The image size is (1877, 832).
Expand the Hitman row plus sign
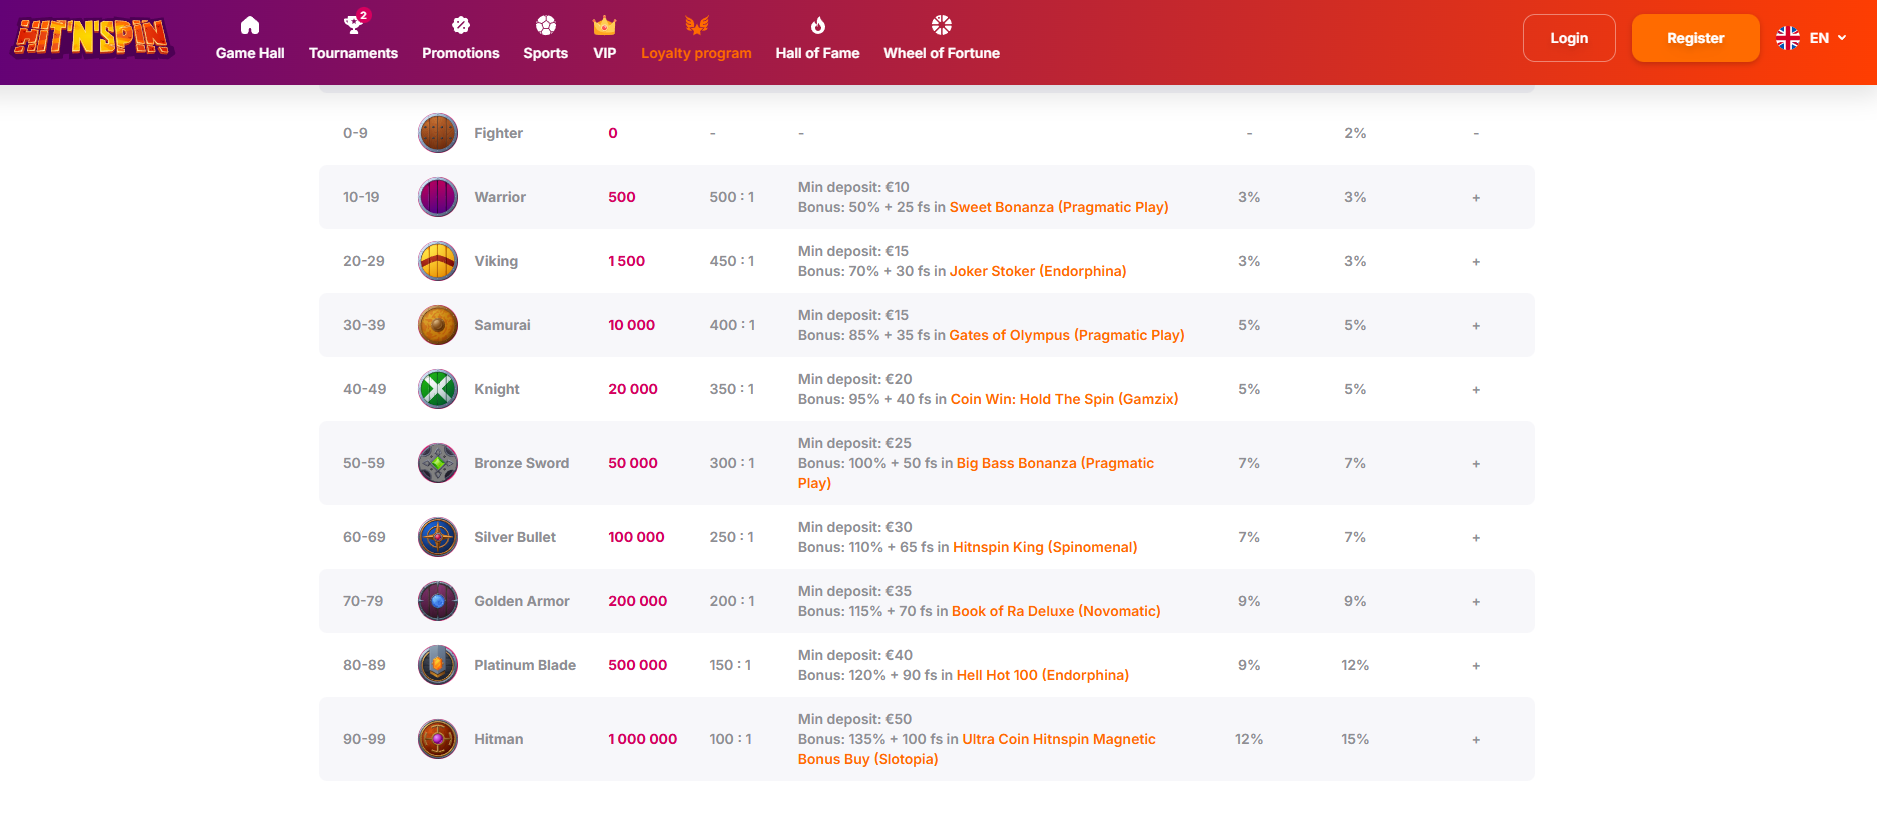pyautogui.click(x=1476, y=740)
